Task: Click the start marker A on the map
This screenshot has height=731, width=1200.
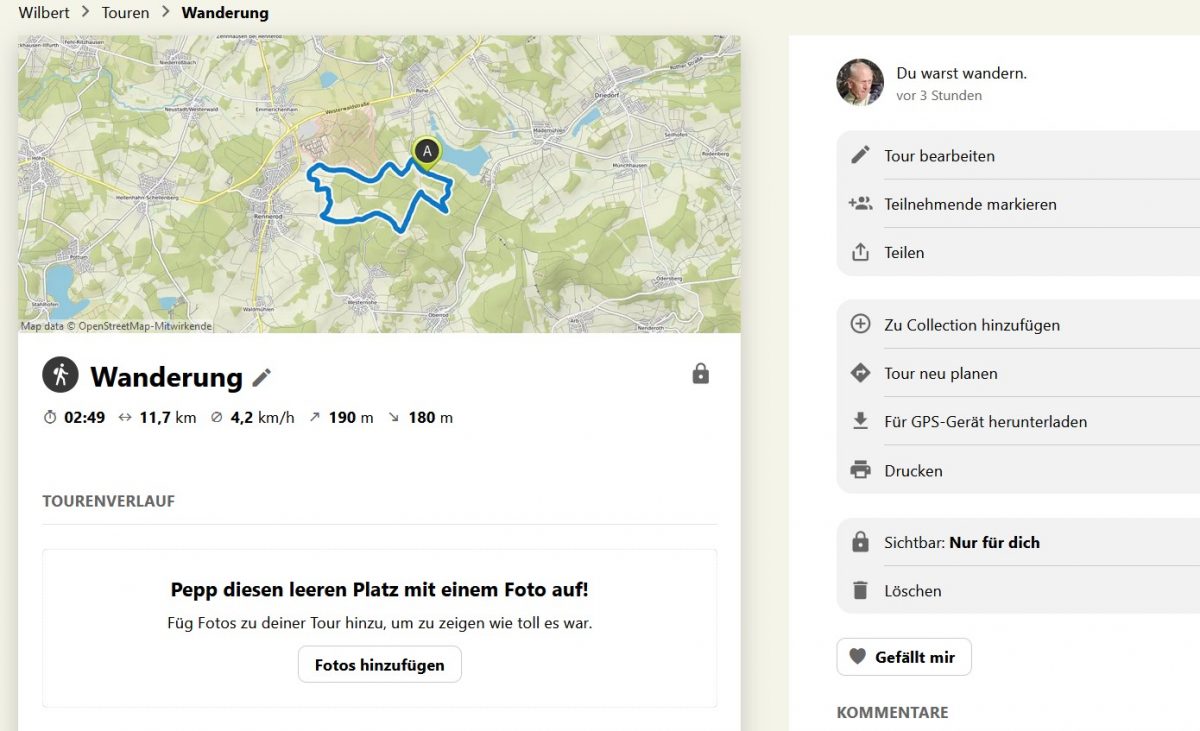Action: [427, 152]
